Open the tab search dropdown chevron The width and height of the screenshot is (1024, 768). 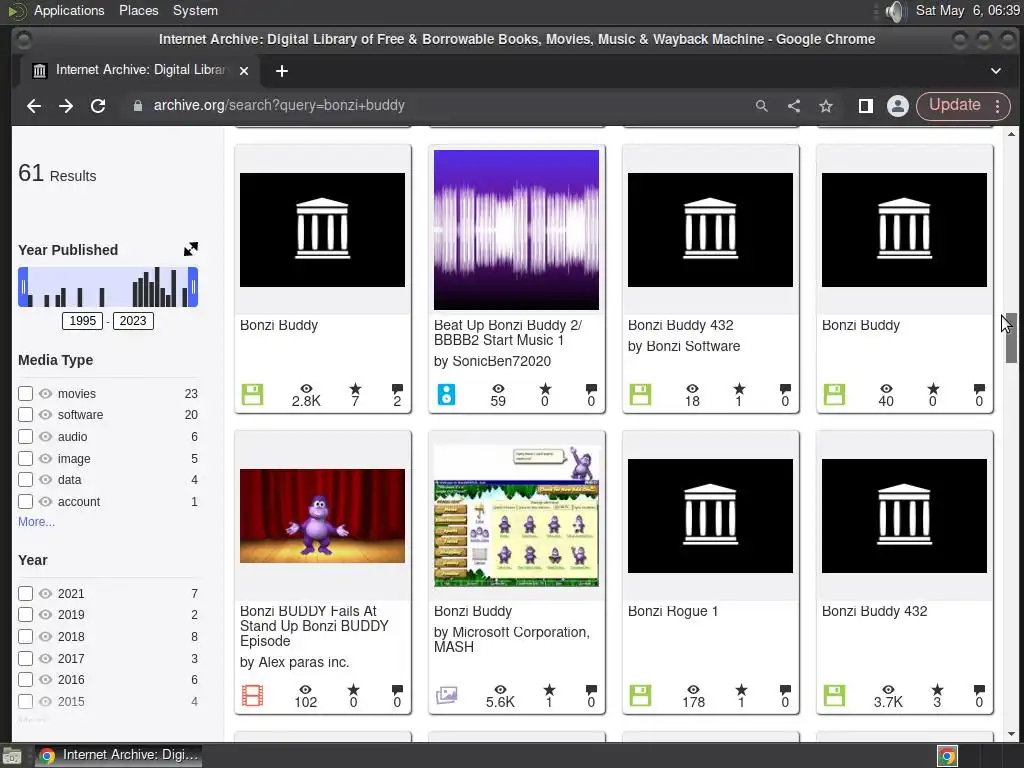tap(996, 71)
